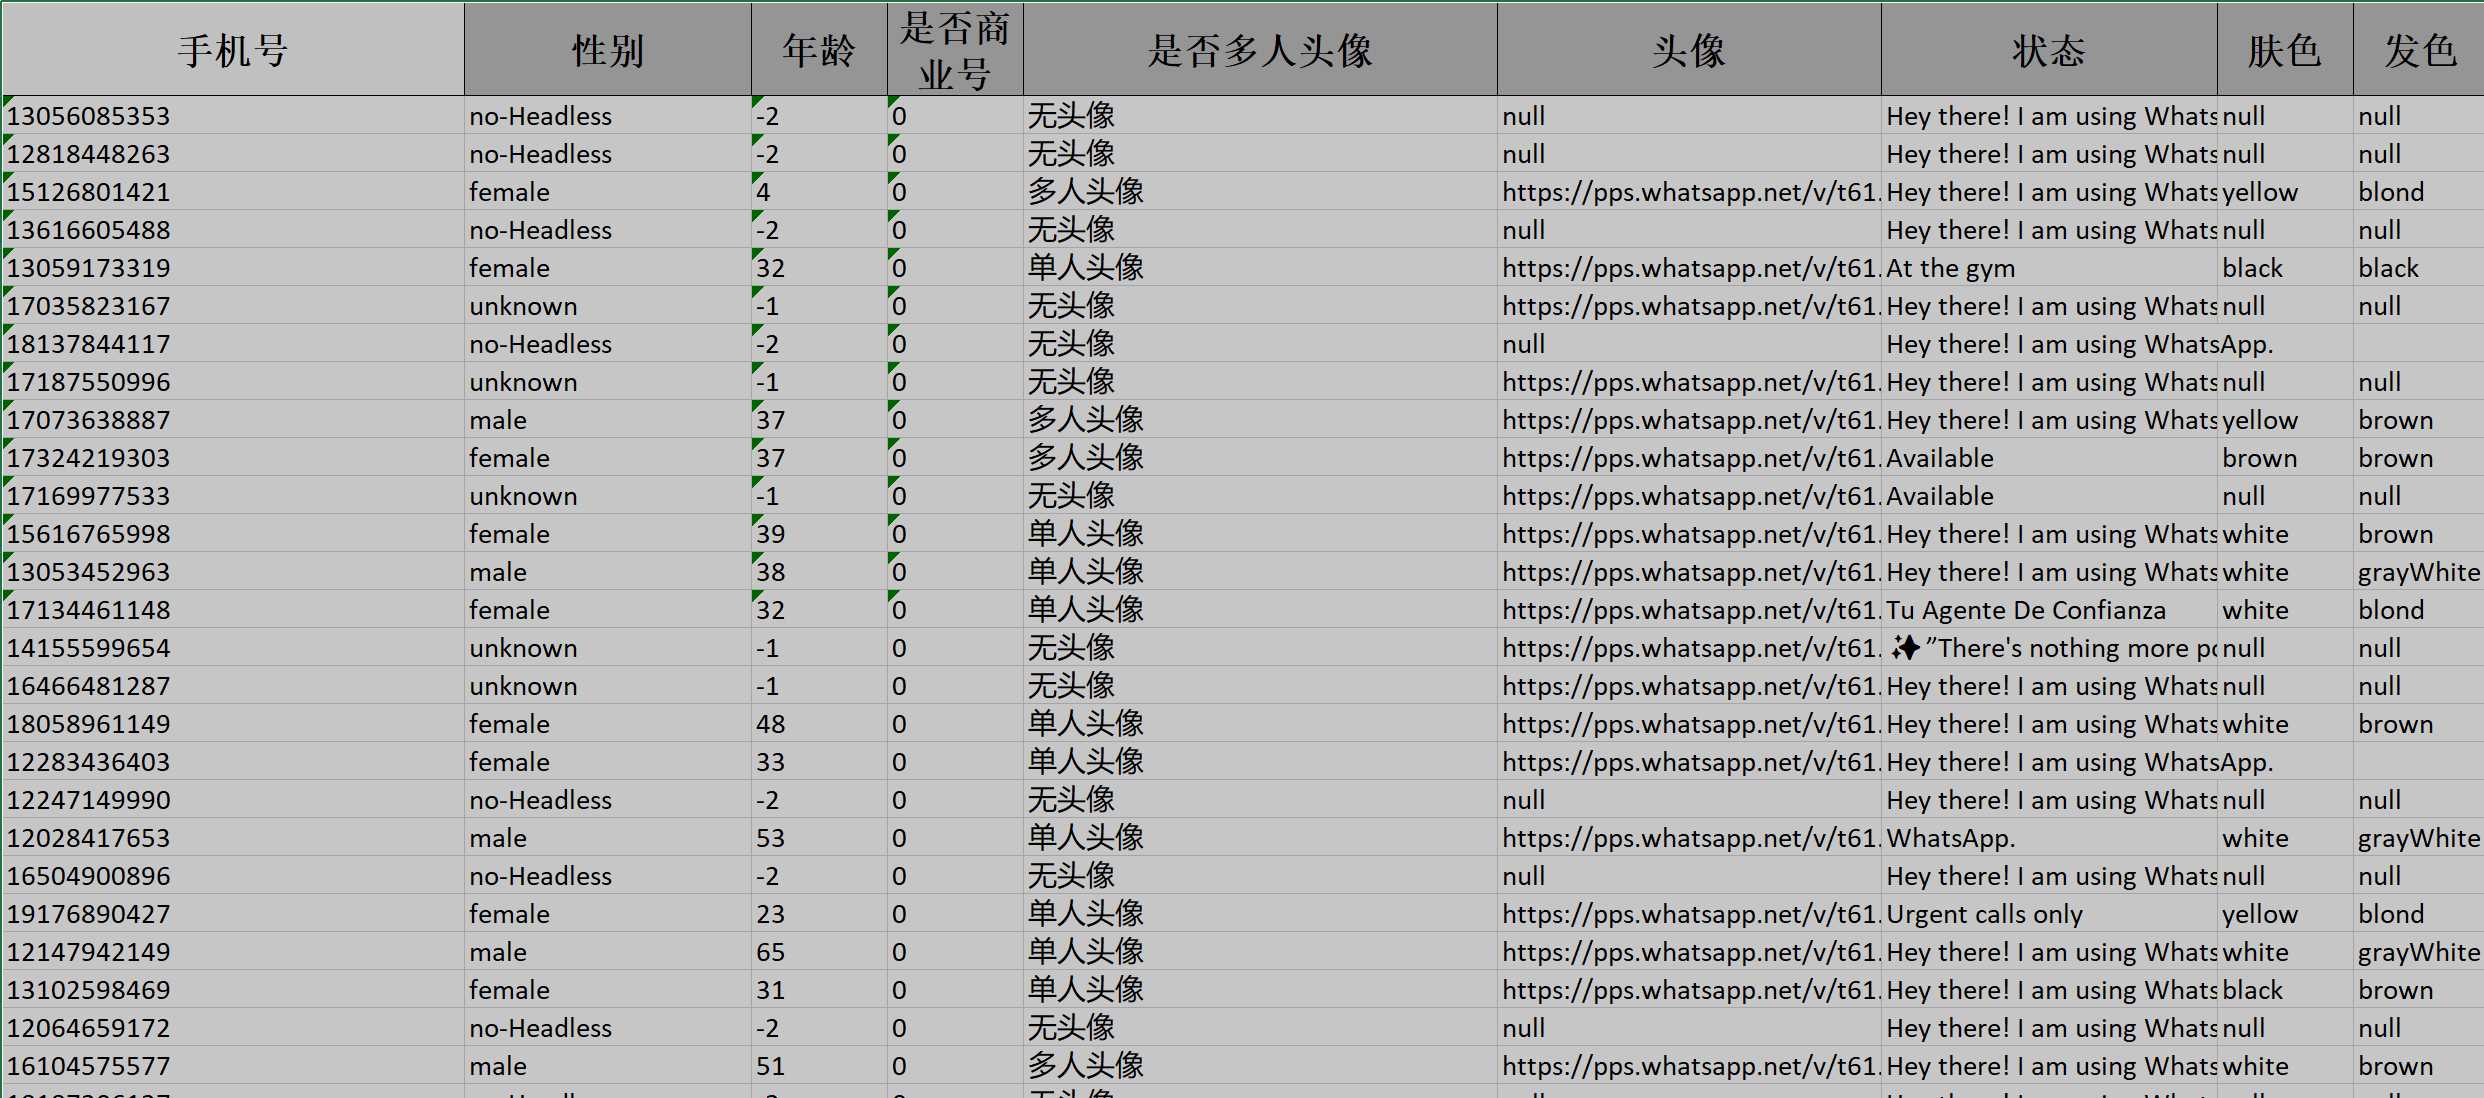Select the 肤色 column header
2484x1098 pixels.
point(2285,50)
